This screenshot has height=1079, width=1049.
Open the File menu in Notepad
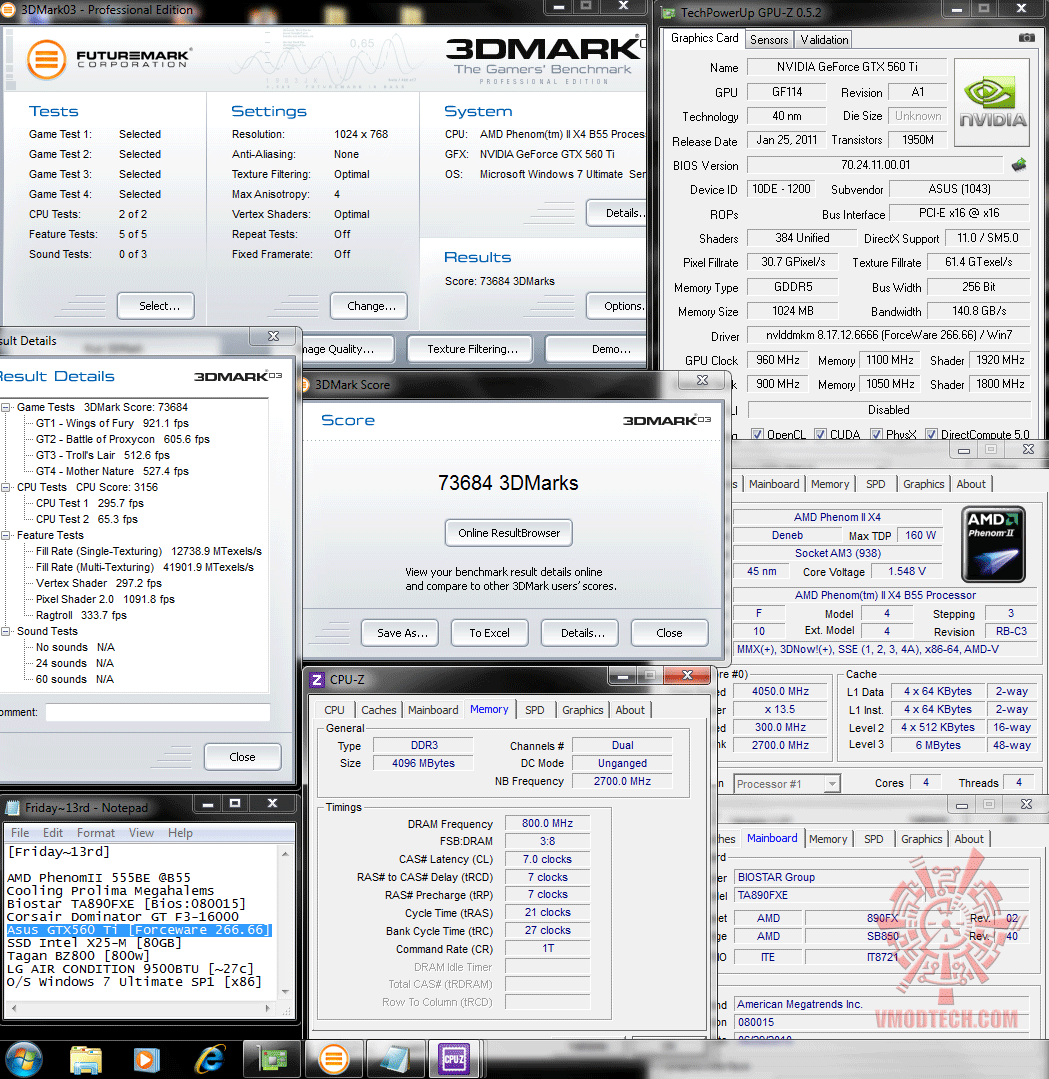coord(20,833)
